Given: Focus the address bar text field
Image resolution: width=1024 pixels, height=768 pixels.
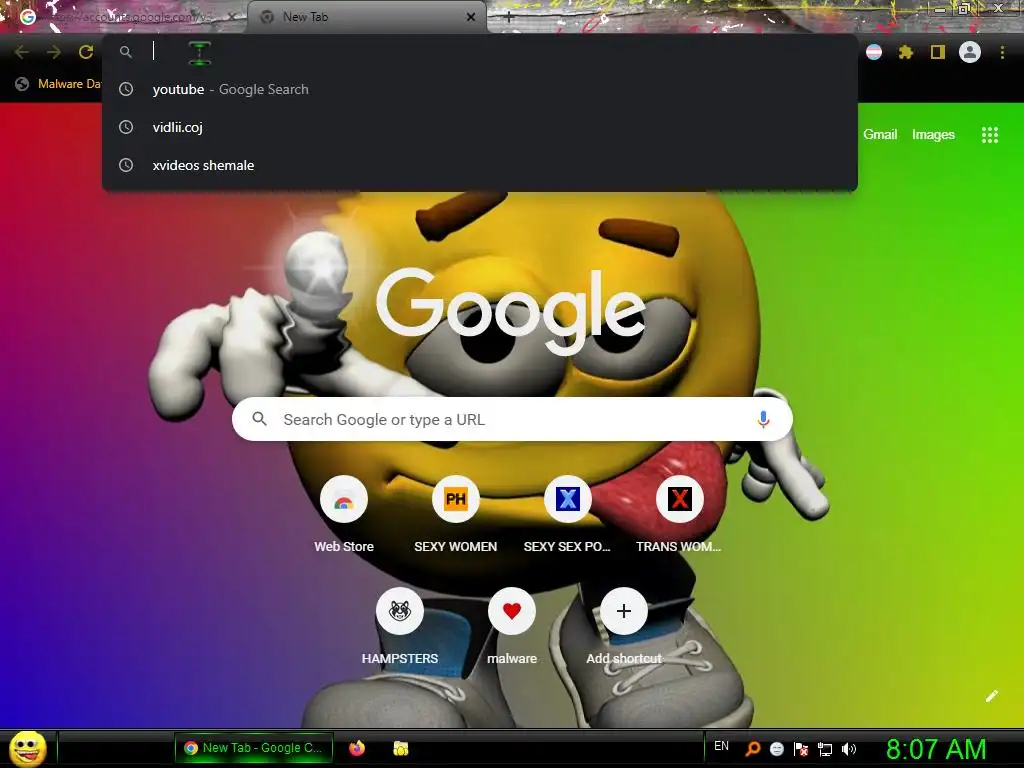Looking at the screenshot, I should [x=480, y=52].
